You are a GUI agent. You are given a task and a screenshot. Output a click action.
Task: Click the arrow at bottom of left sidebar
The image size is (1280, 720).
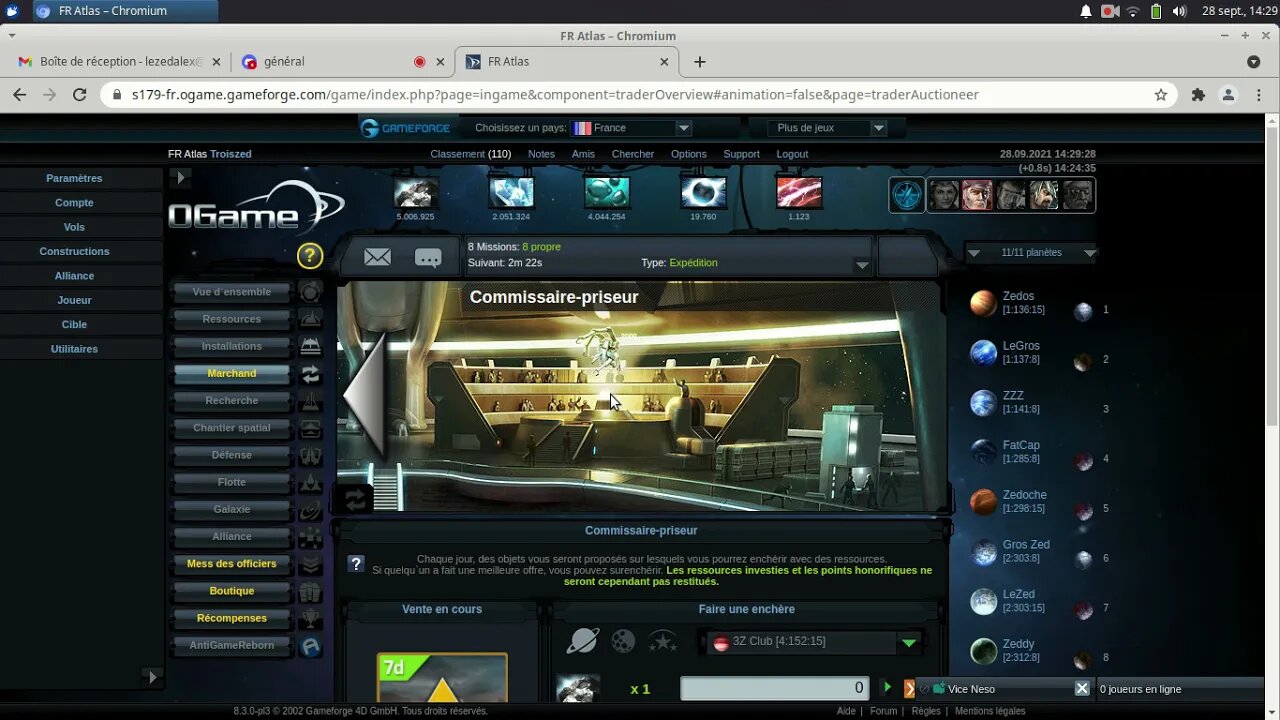(x=152, y=677)
